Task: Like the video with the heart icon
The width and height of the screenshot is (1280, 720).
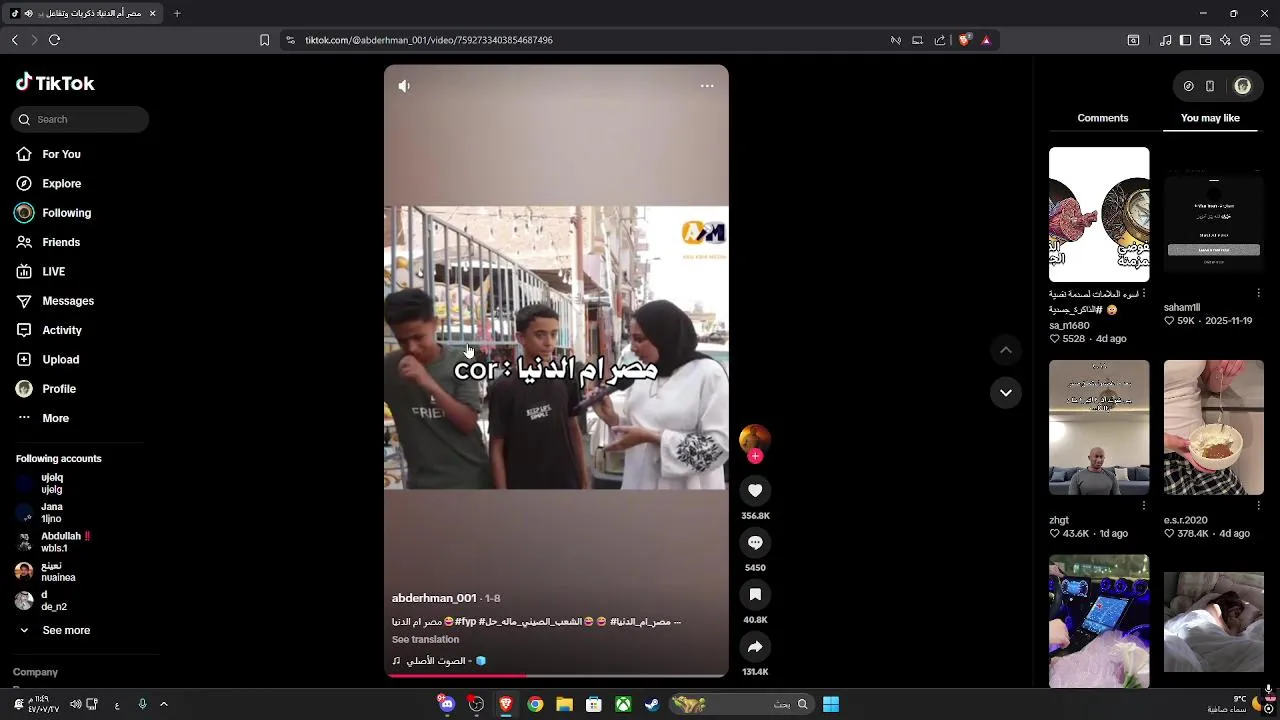Action: coord(755,490)
